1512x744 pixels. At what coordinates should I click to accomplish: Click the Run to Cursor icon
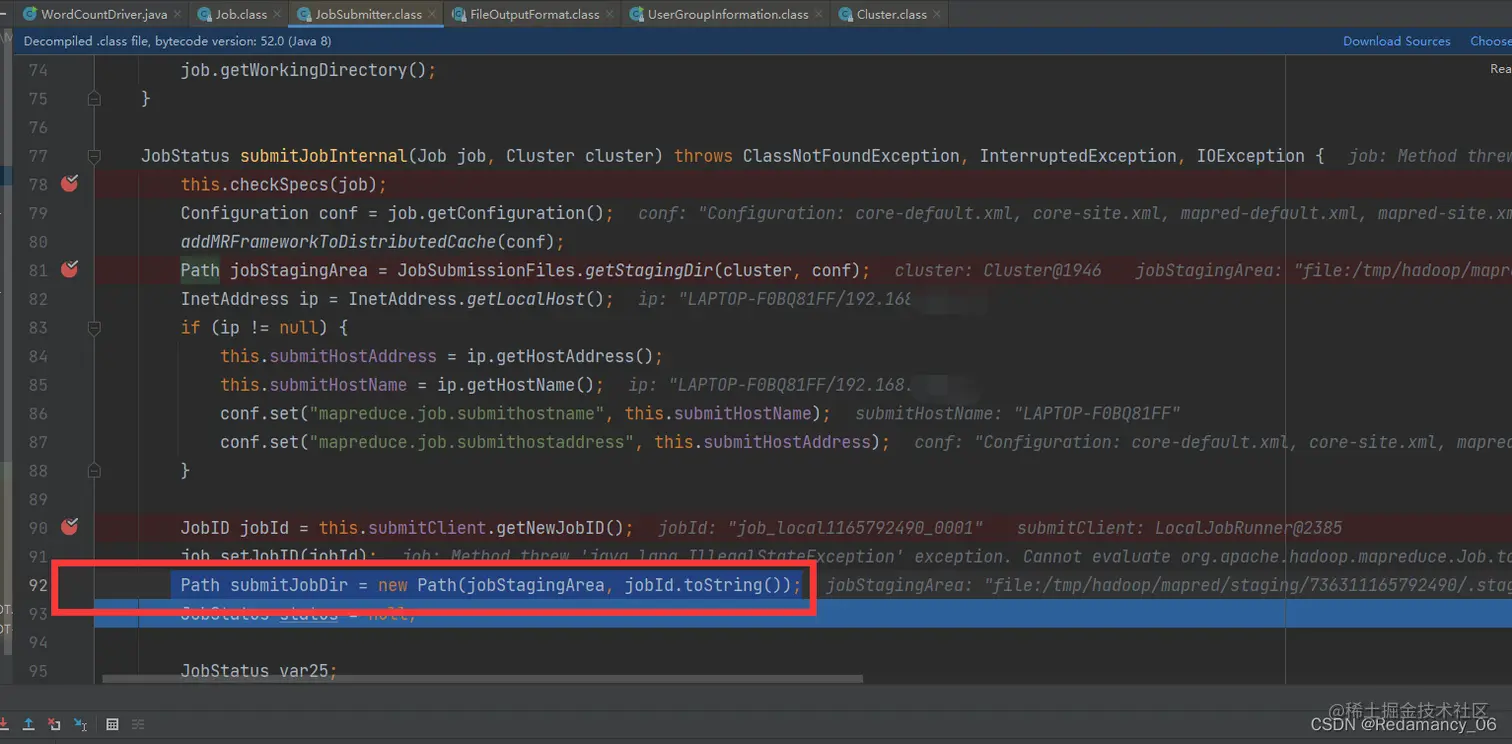[80, 724]
